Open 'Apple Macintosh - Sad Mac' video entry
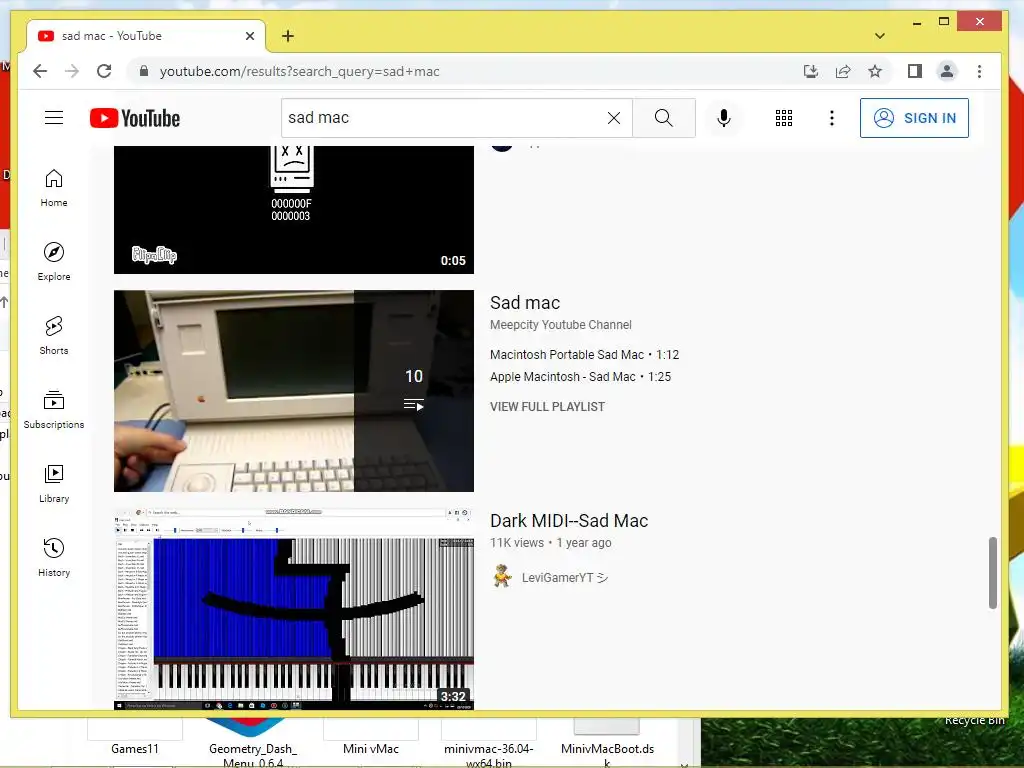1024x768 pixels. pyautogui.click(x=581, y=377)
